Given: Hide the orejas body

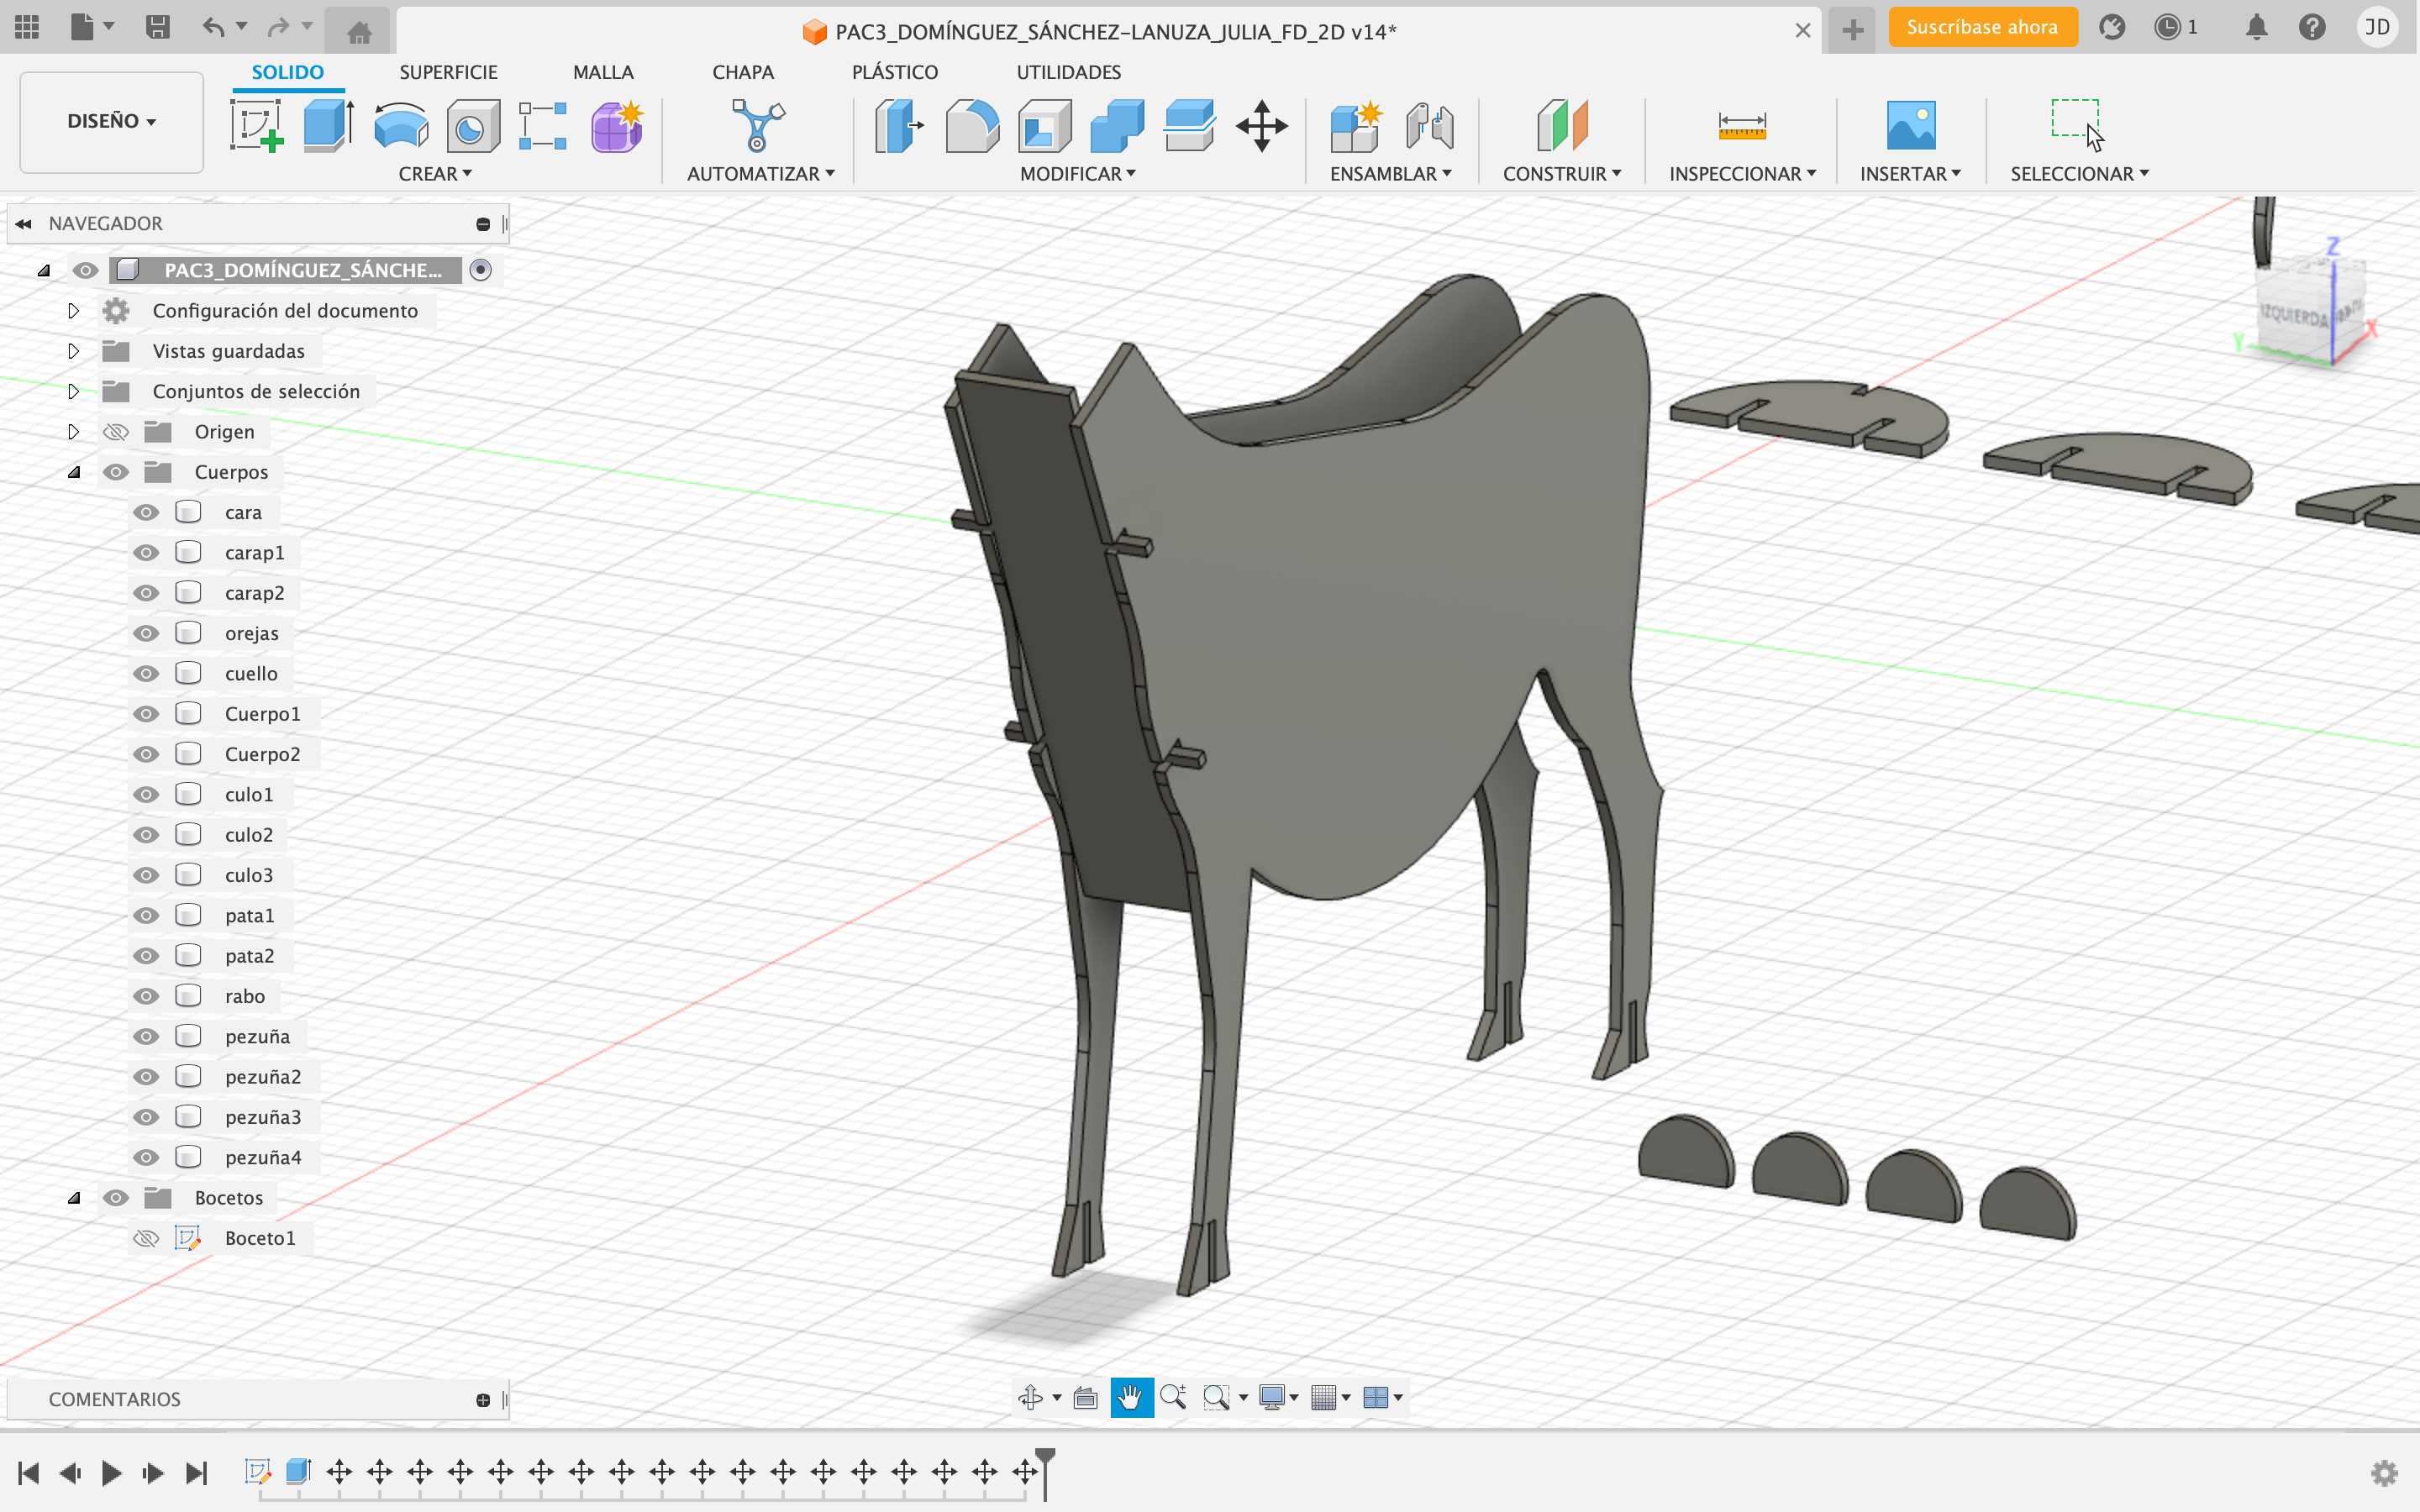Looking at the screenshot, I should tap(146, 633).
